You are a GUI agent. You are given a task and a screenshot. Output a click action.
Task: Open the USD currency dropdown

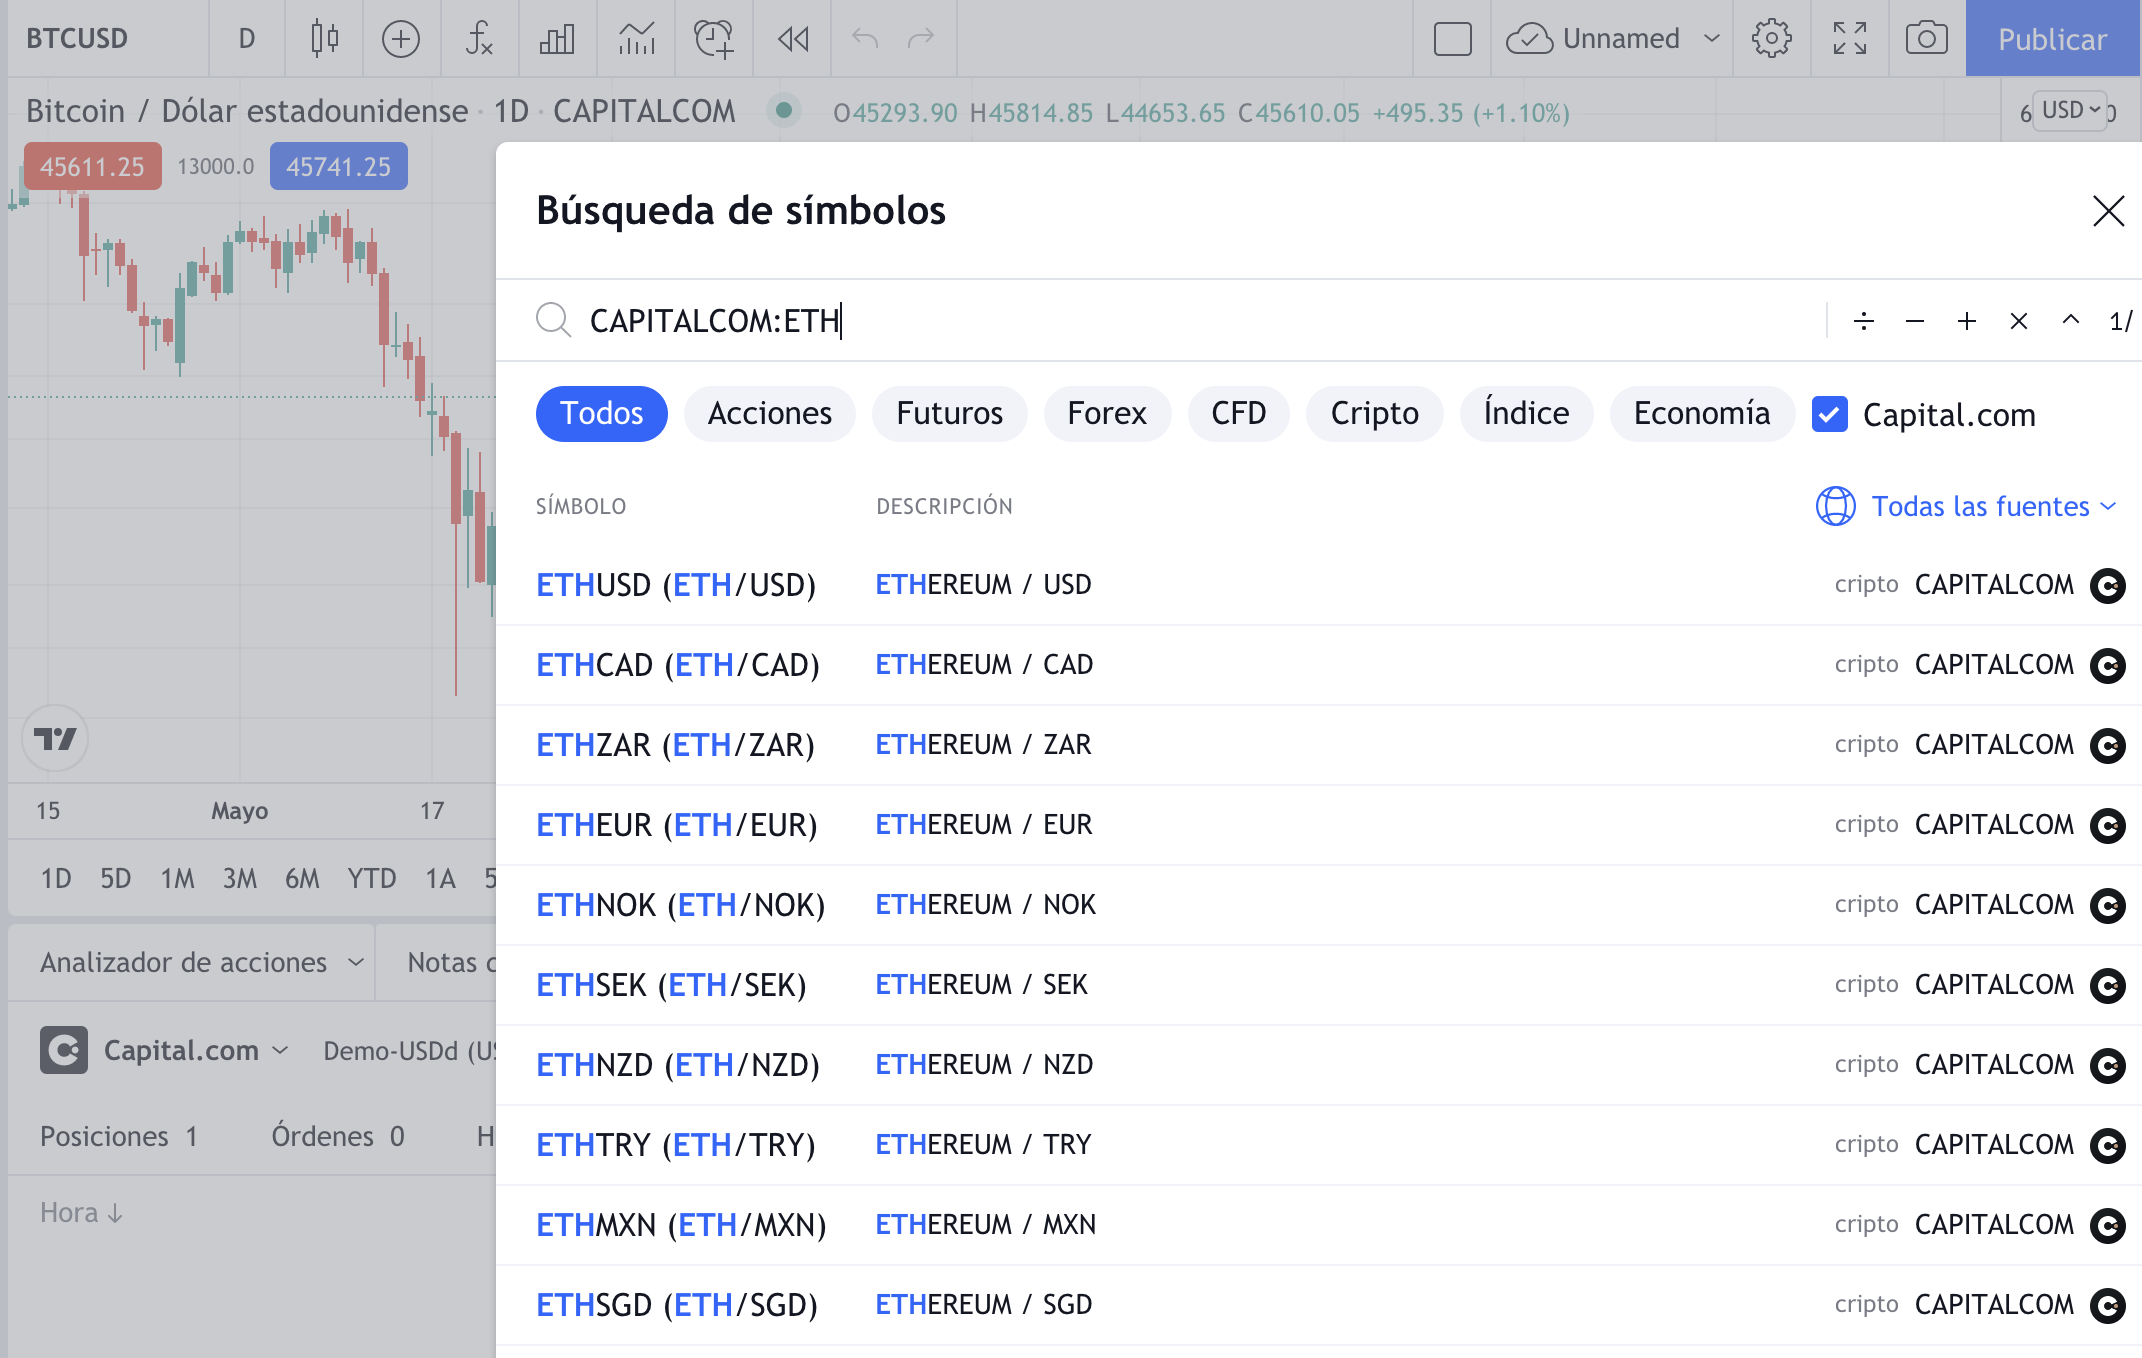(x=2070, y=110)
